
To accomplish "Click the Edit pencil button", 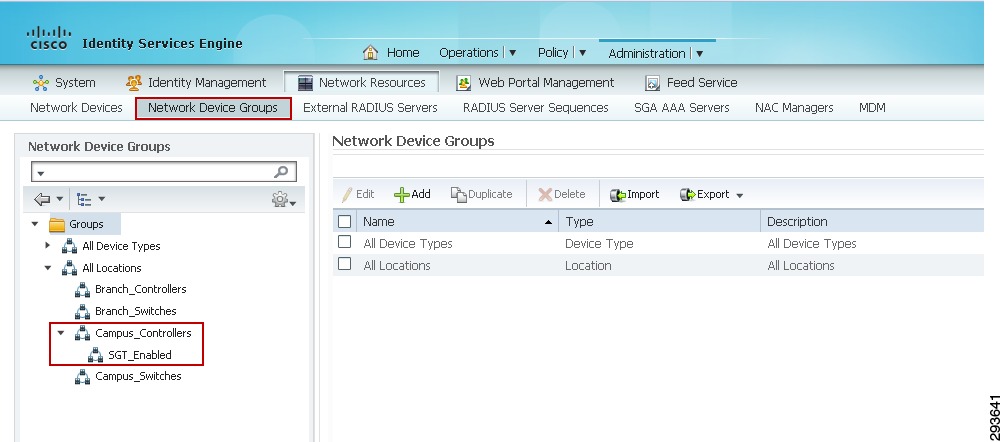I will pyautogui.click(x=358, y=194).
